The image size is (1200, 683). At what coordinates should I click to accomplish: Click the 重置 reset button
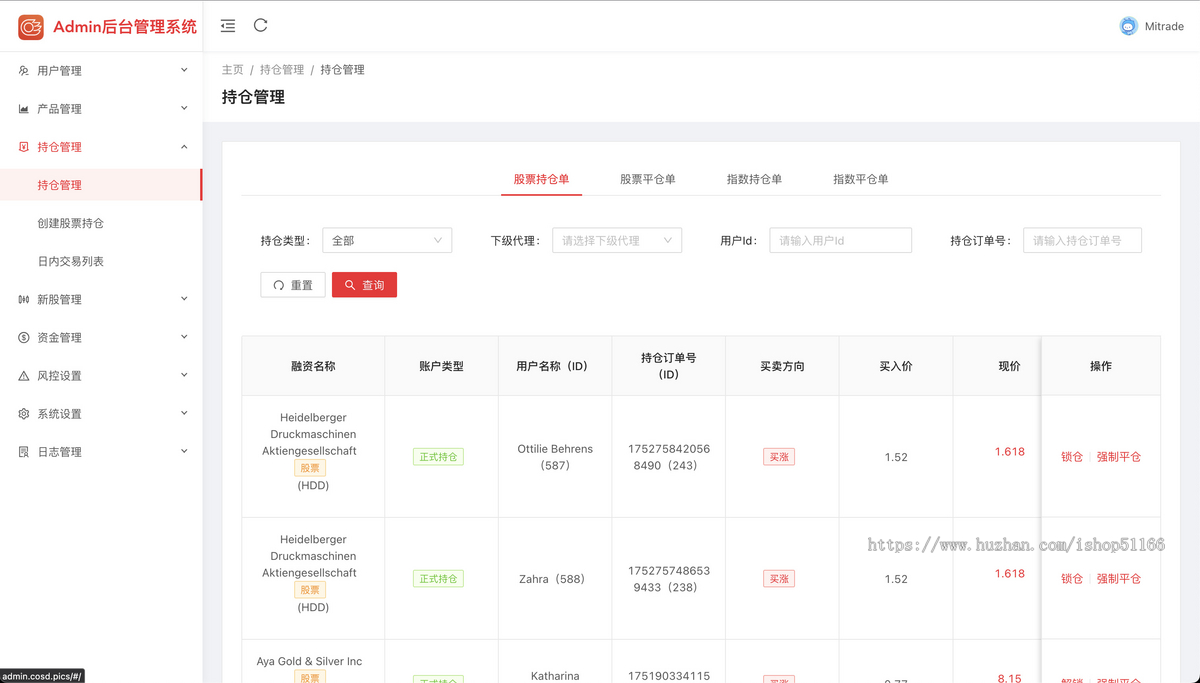coord(293,285)
